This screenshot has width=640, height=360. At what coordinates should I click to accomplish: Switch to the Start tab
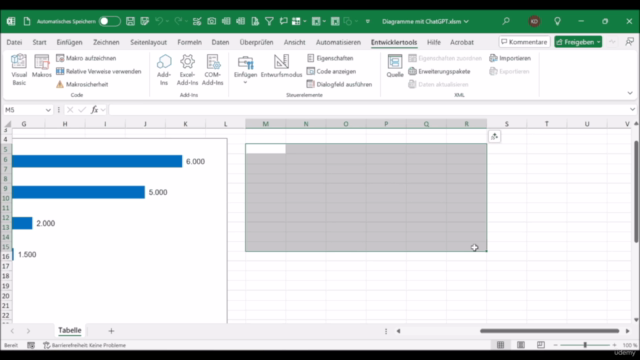39,42
